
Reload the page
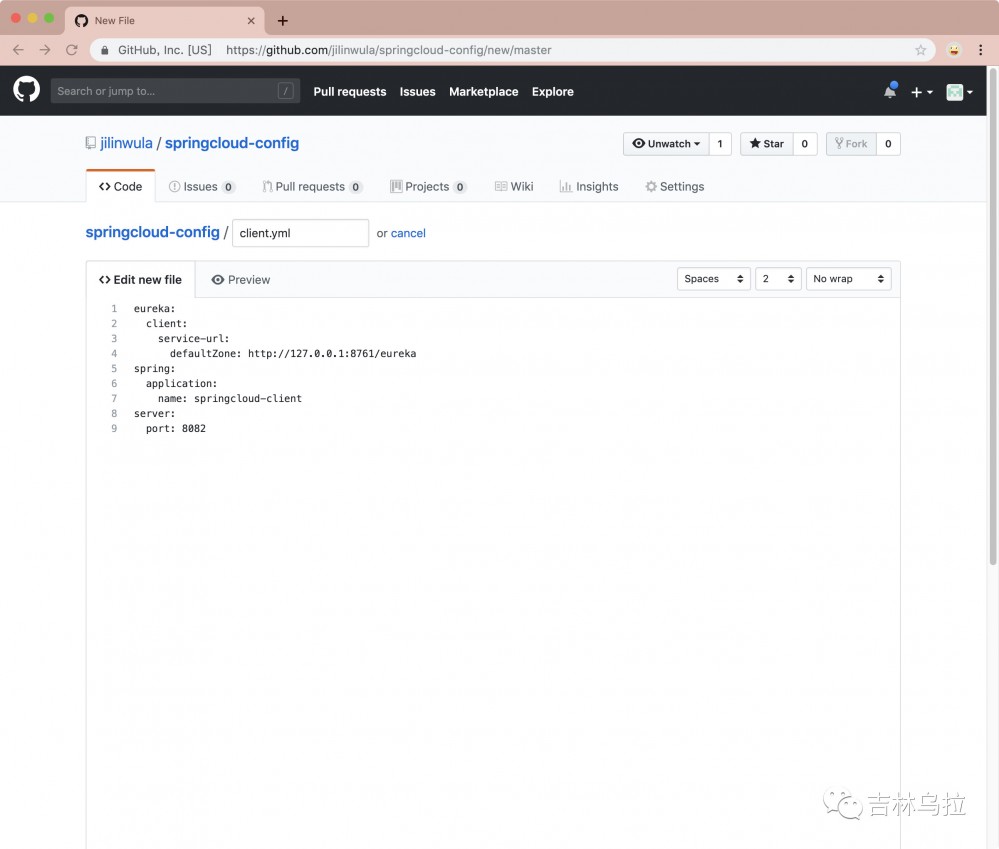[71, 50]
